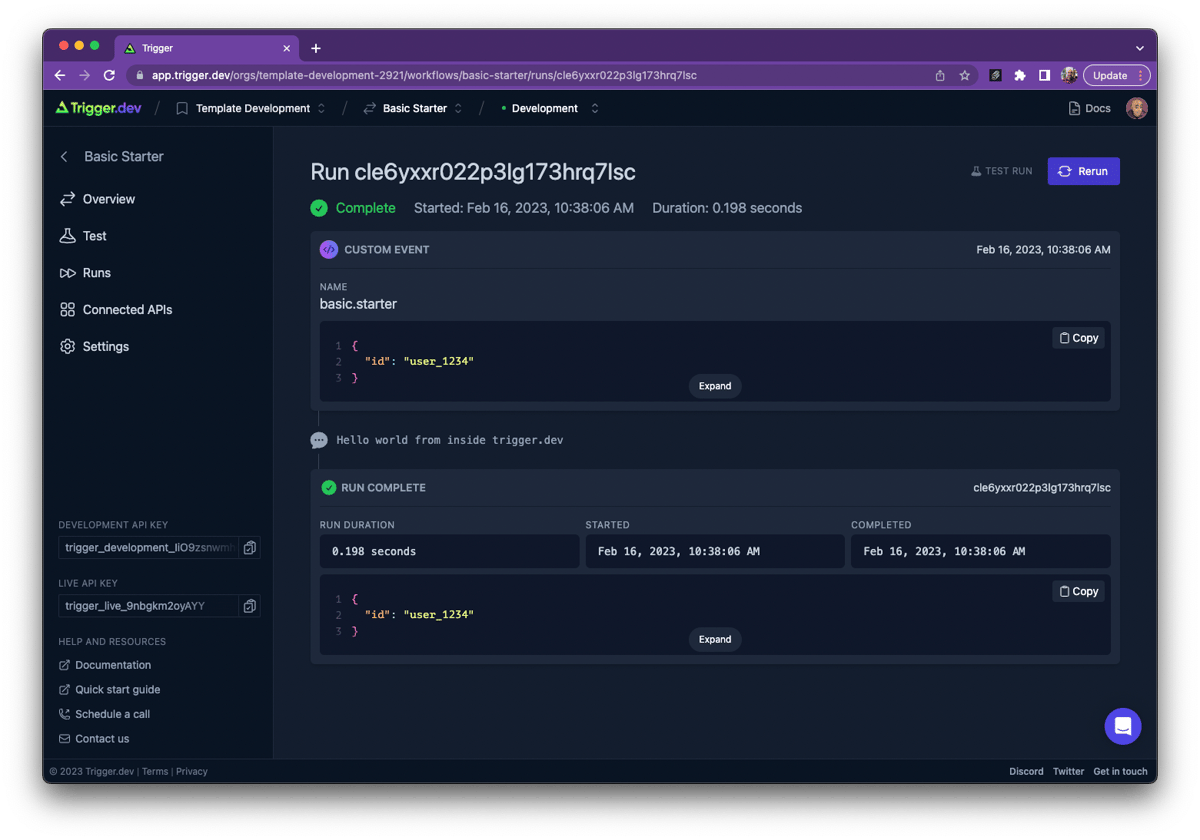Expand the run complete JSON block
This screenshot has width=1200, height=840.
(x=715, y=640)
